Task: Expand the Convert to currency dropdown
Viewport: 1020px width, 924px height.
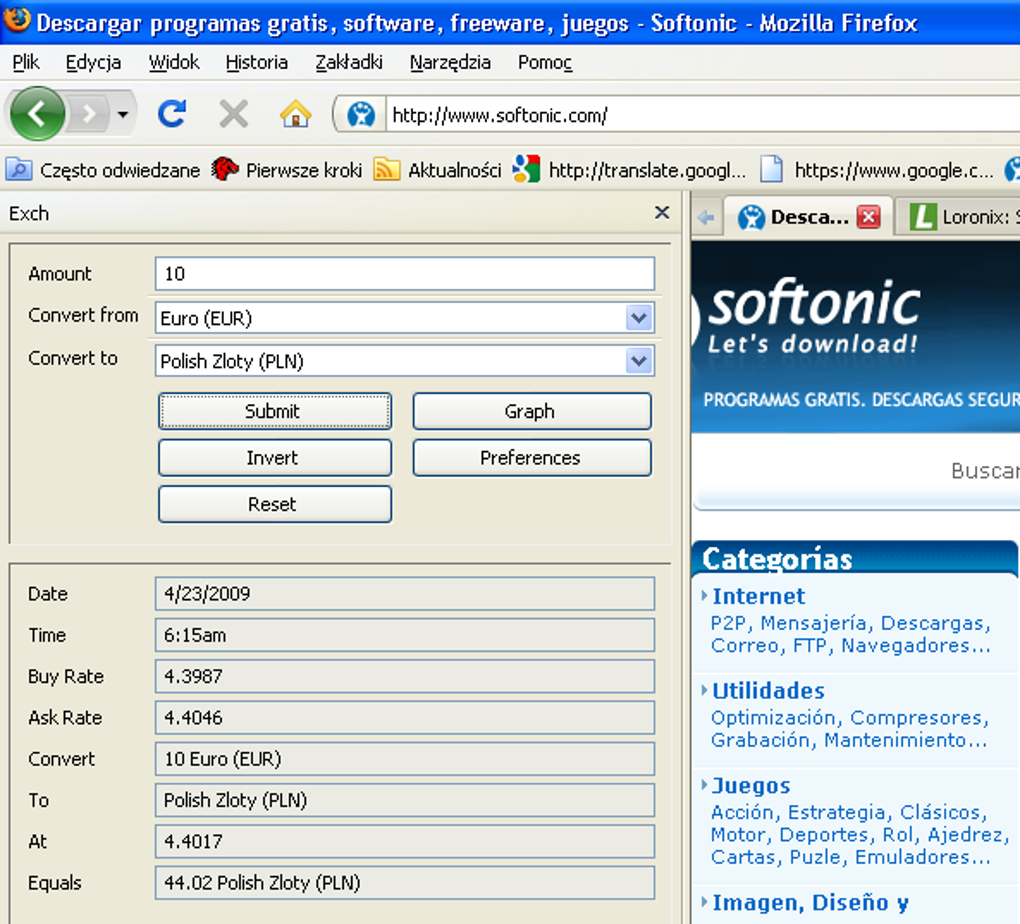Action: coord(638,361)
